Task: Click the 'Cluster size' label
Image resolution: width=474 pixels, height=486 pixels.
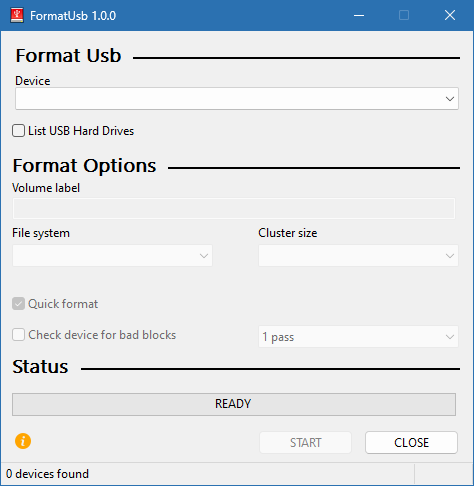Action: pos(288,233)
